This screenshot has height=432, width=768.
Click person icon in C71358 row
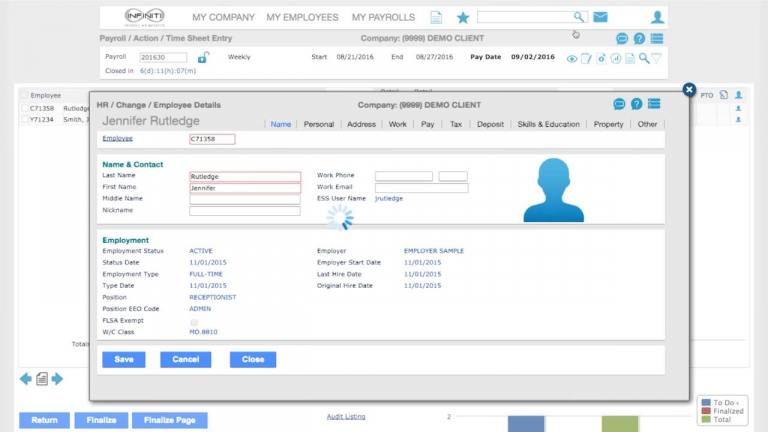click(x=739, y=108)
